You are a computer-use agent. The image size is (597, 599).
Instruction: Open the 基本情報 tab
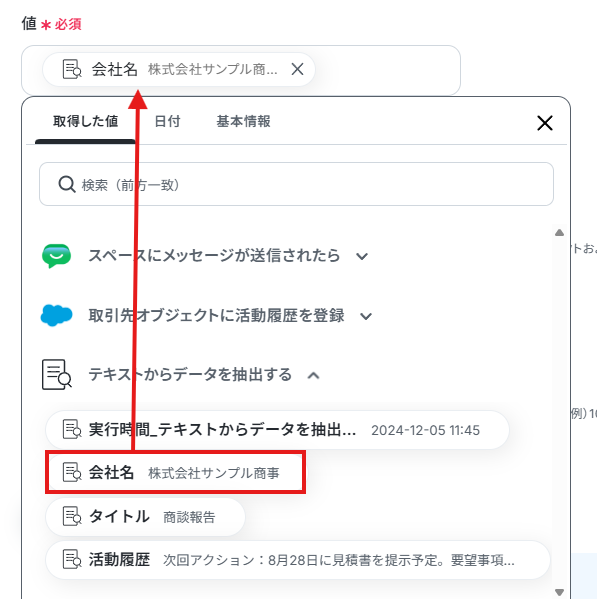coord(243,121)
